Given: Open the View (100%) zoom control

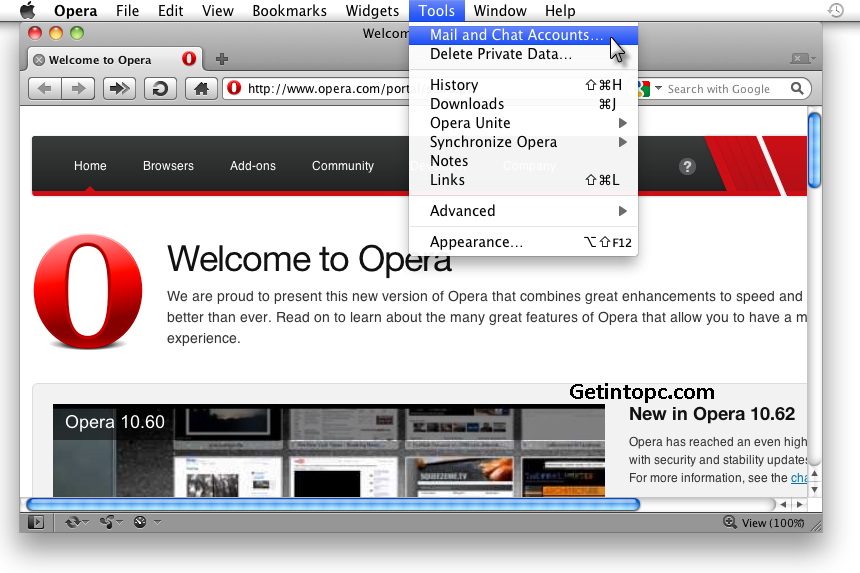Looking at the screenshot, I should [x=772, y=523].
